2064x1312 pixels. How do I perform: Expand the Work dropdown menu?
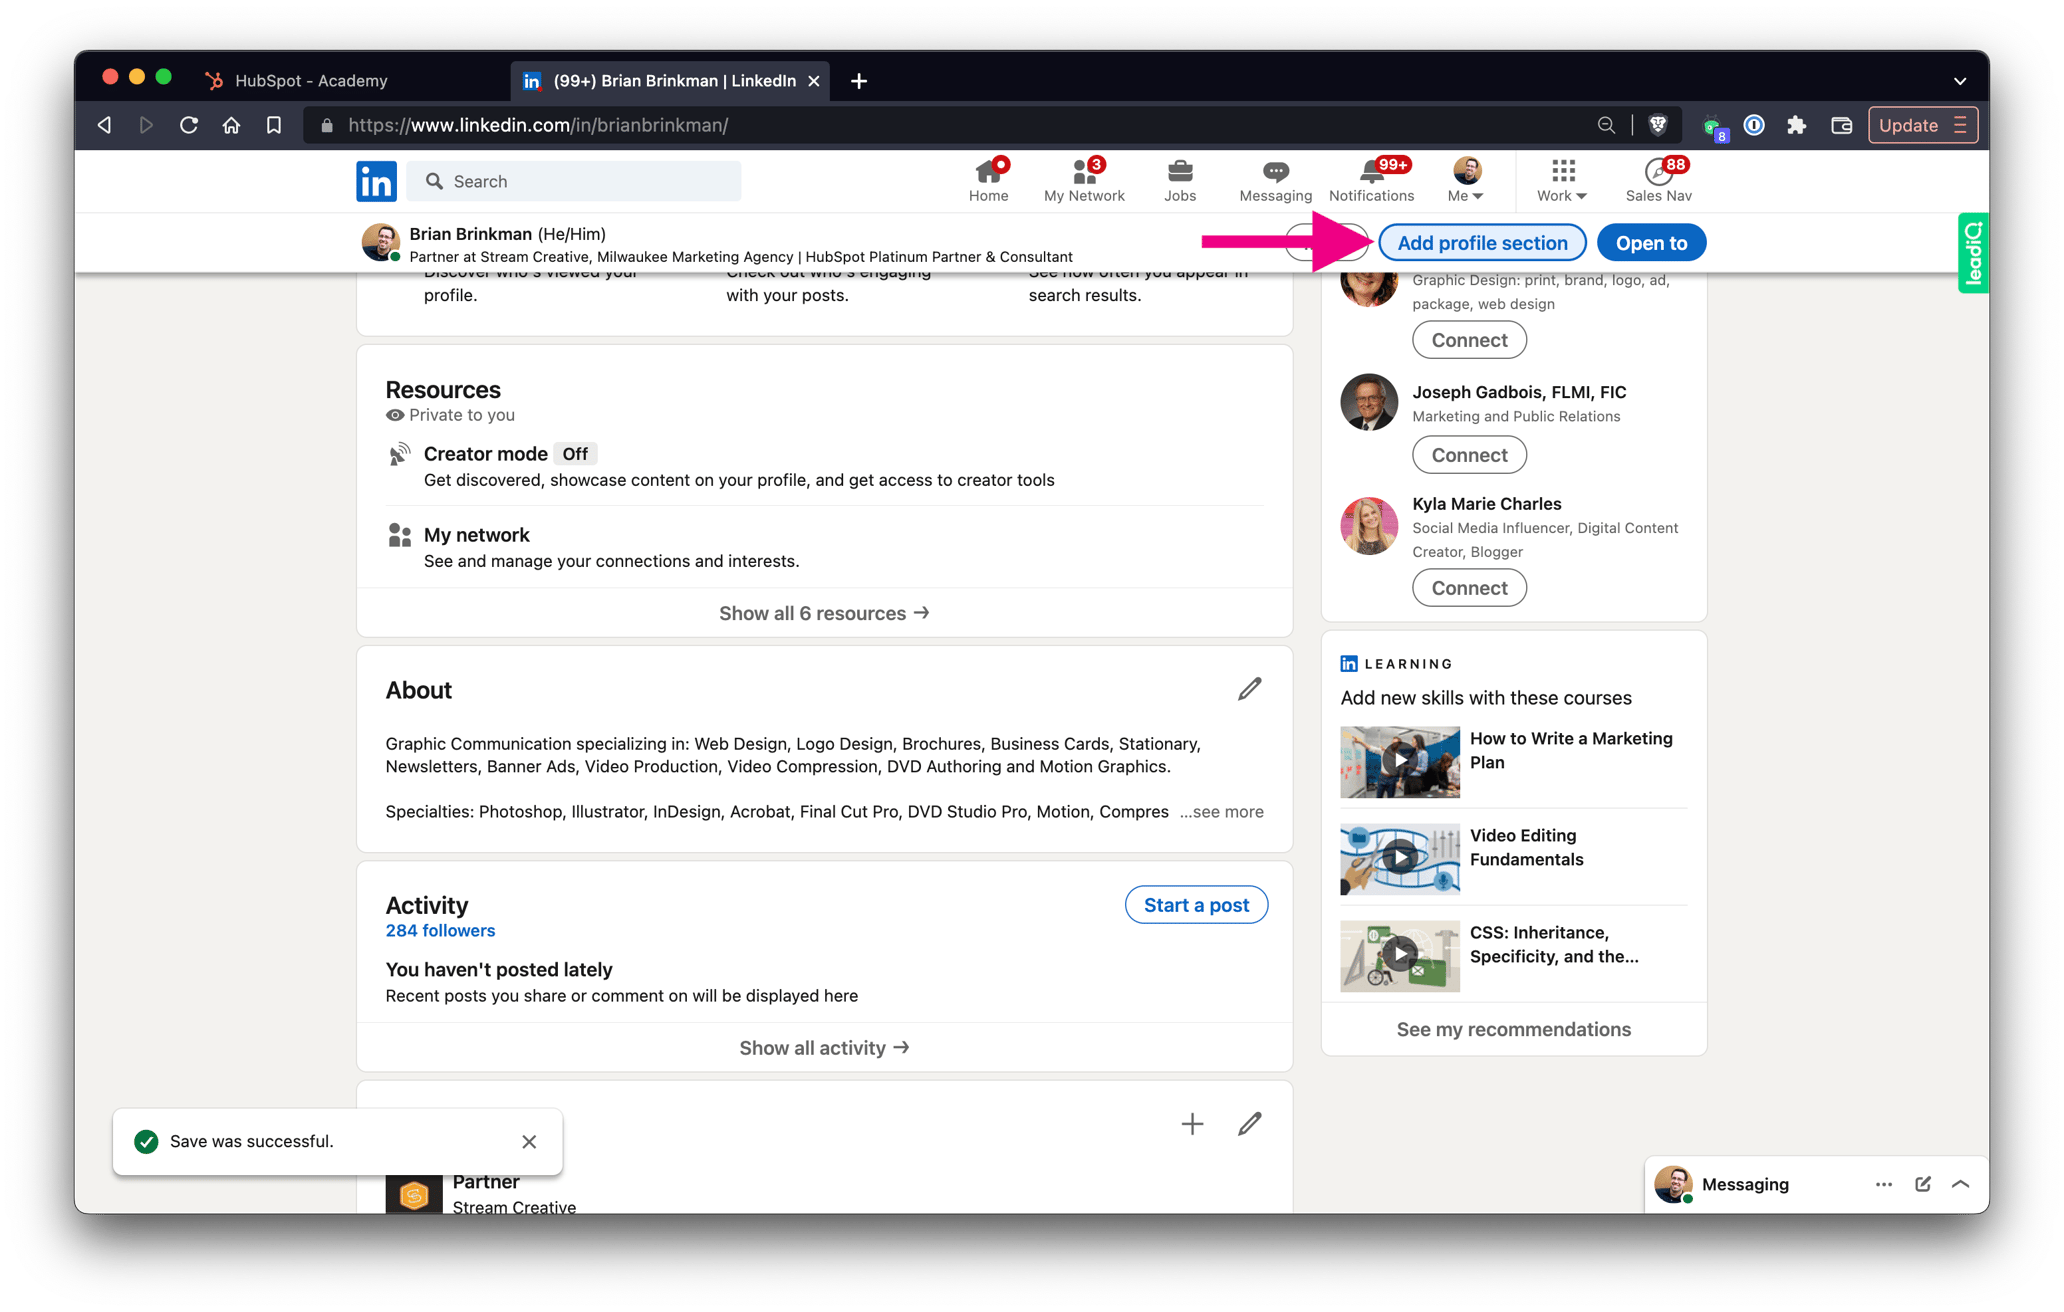[1560, 180]
